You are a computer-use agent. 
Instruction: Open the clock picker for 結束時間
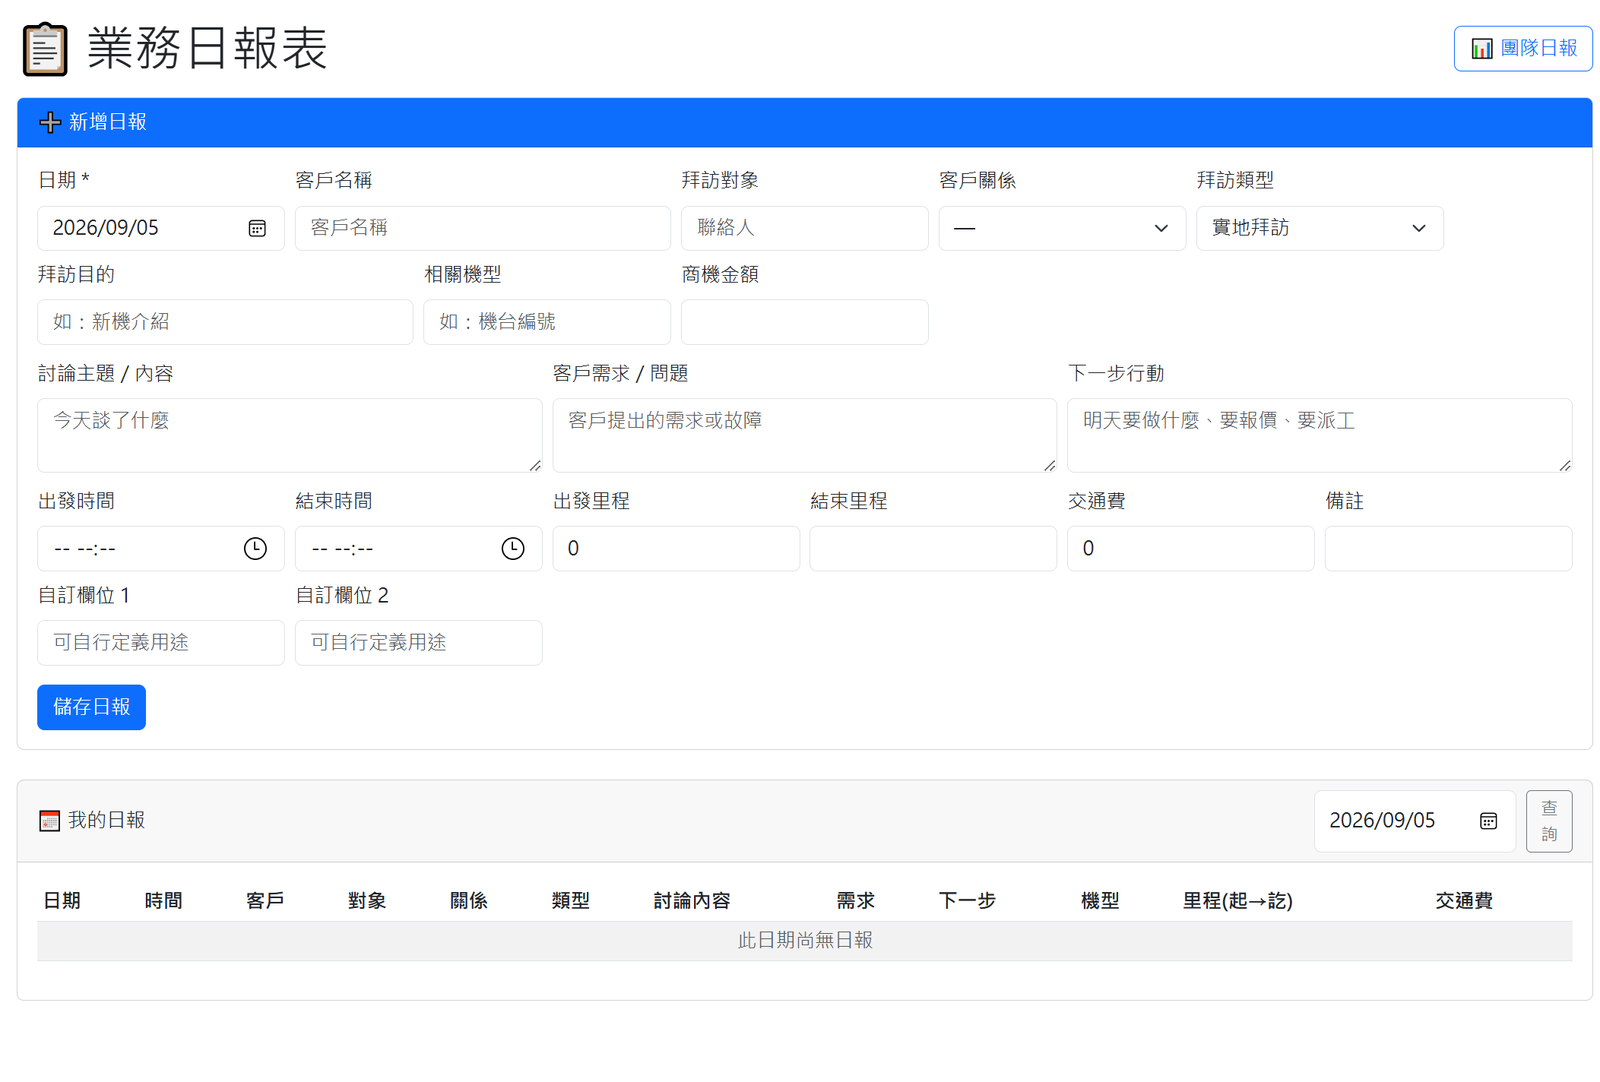513,549
